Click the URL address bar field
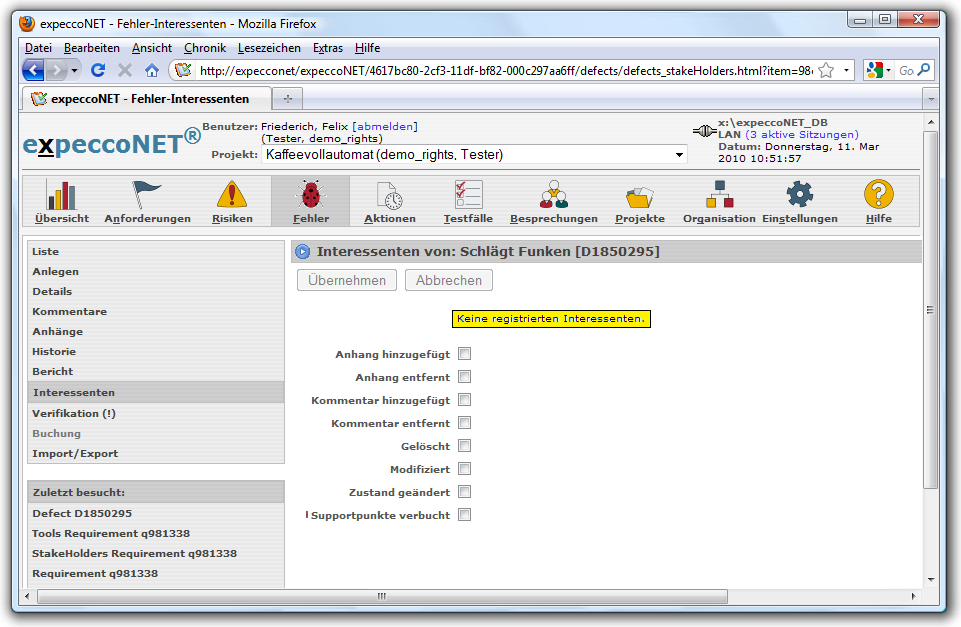 500,70
